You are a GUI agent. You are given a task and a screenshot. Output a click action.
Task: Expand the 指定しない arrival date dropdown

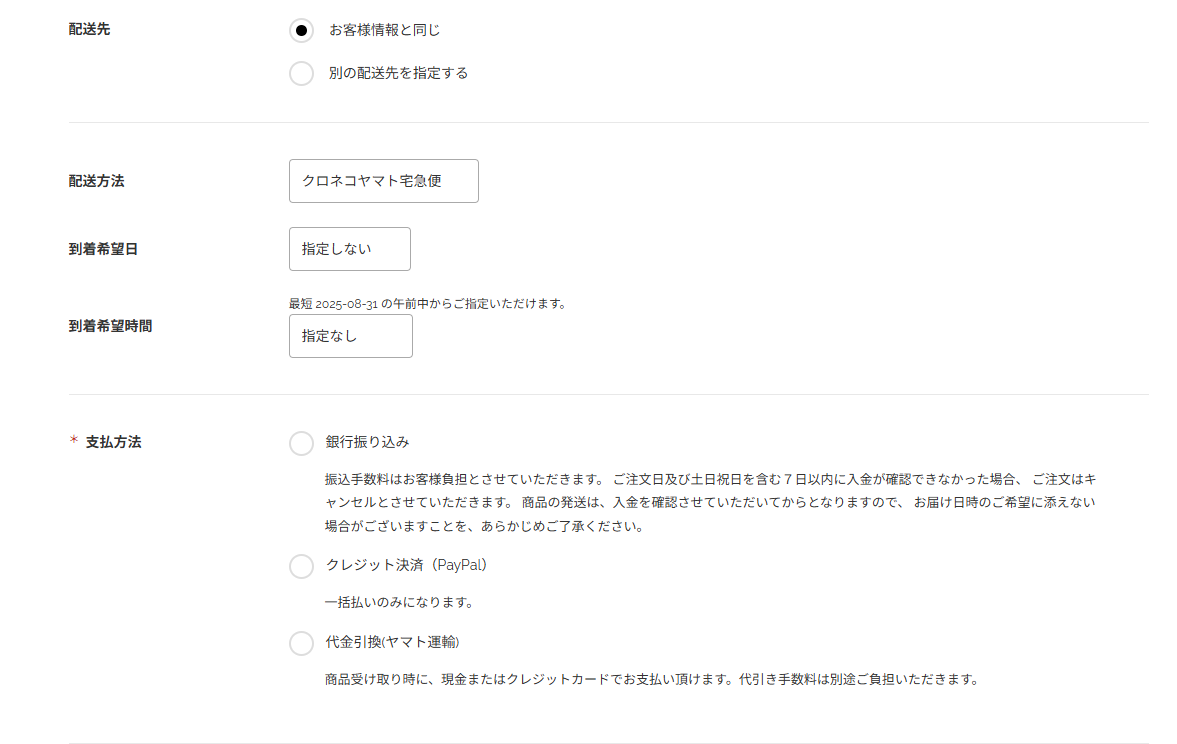point(349,249)
